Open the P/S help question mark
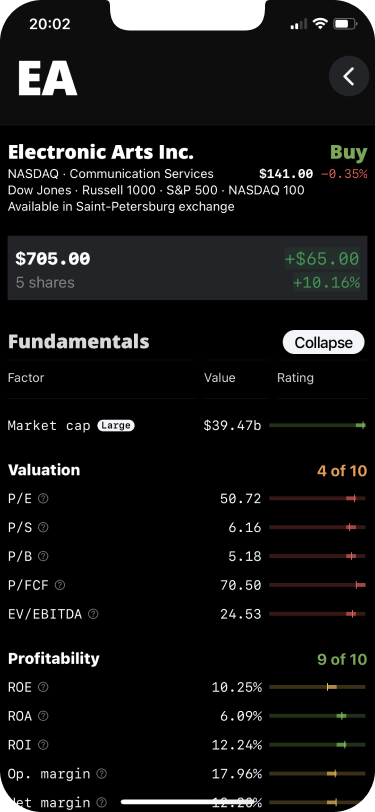The image size is (375, 812). (44, 527)
